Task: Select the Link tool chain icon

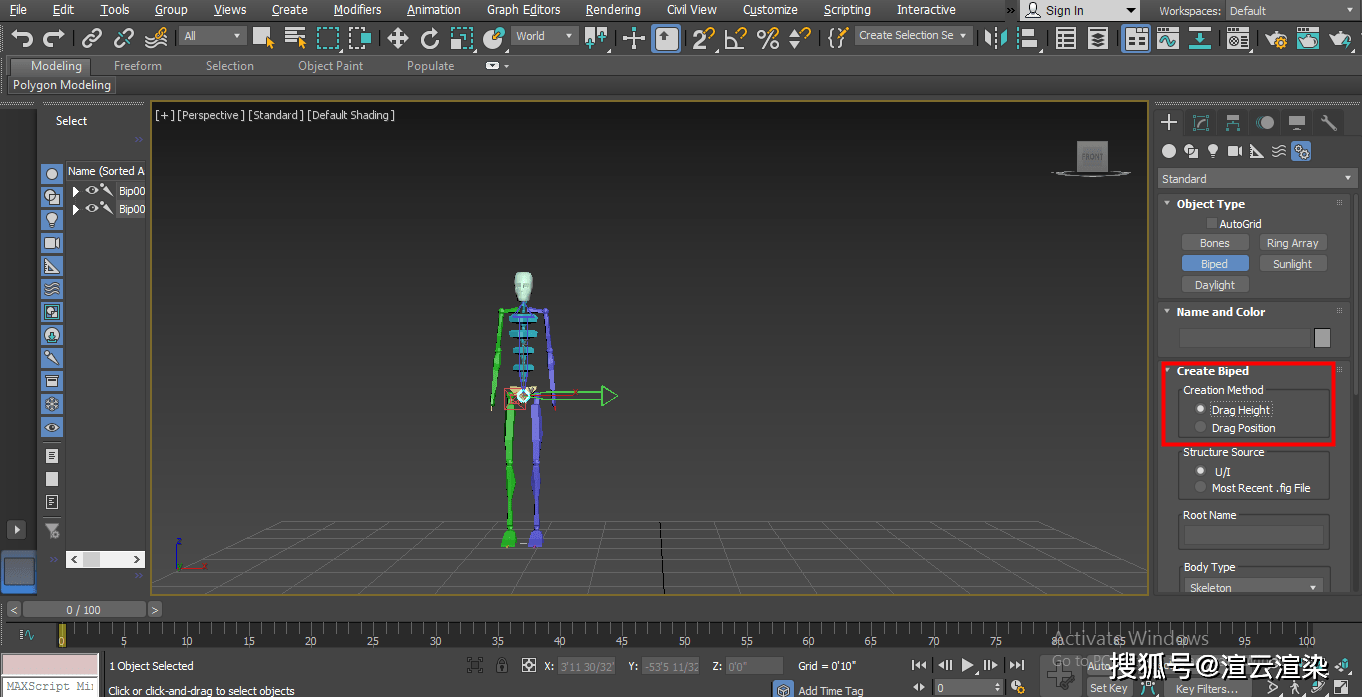Action: (x=92, y=38)
